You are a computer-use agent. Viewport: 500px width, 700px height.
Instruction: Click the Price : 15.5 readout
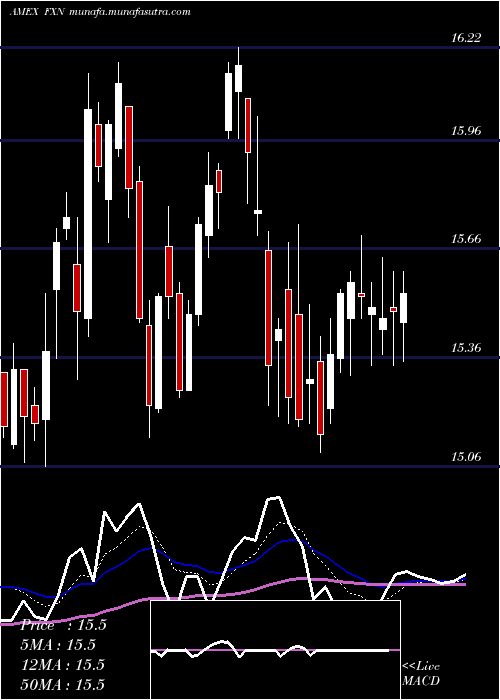[63, 625]
